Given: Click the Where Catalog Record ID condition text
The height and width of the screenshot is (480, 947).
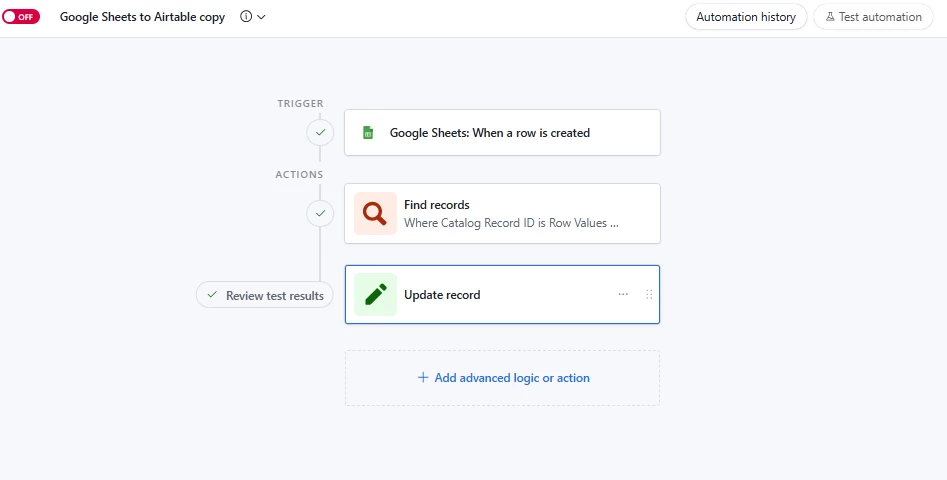Looking at the screenshot, I should click(511, 223).
